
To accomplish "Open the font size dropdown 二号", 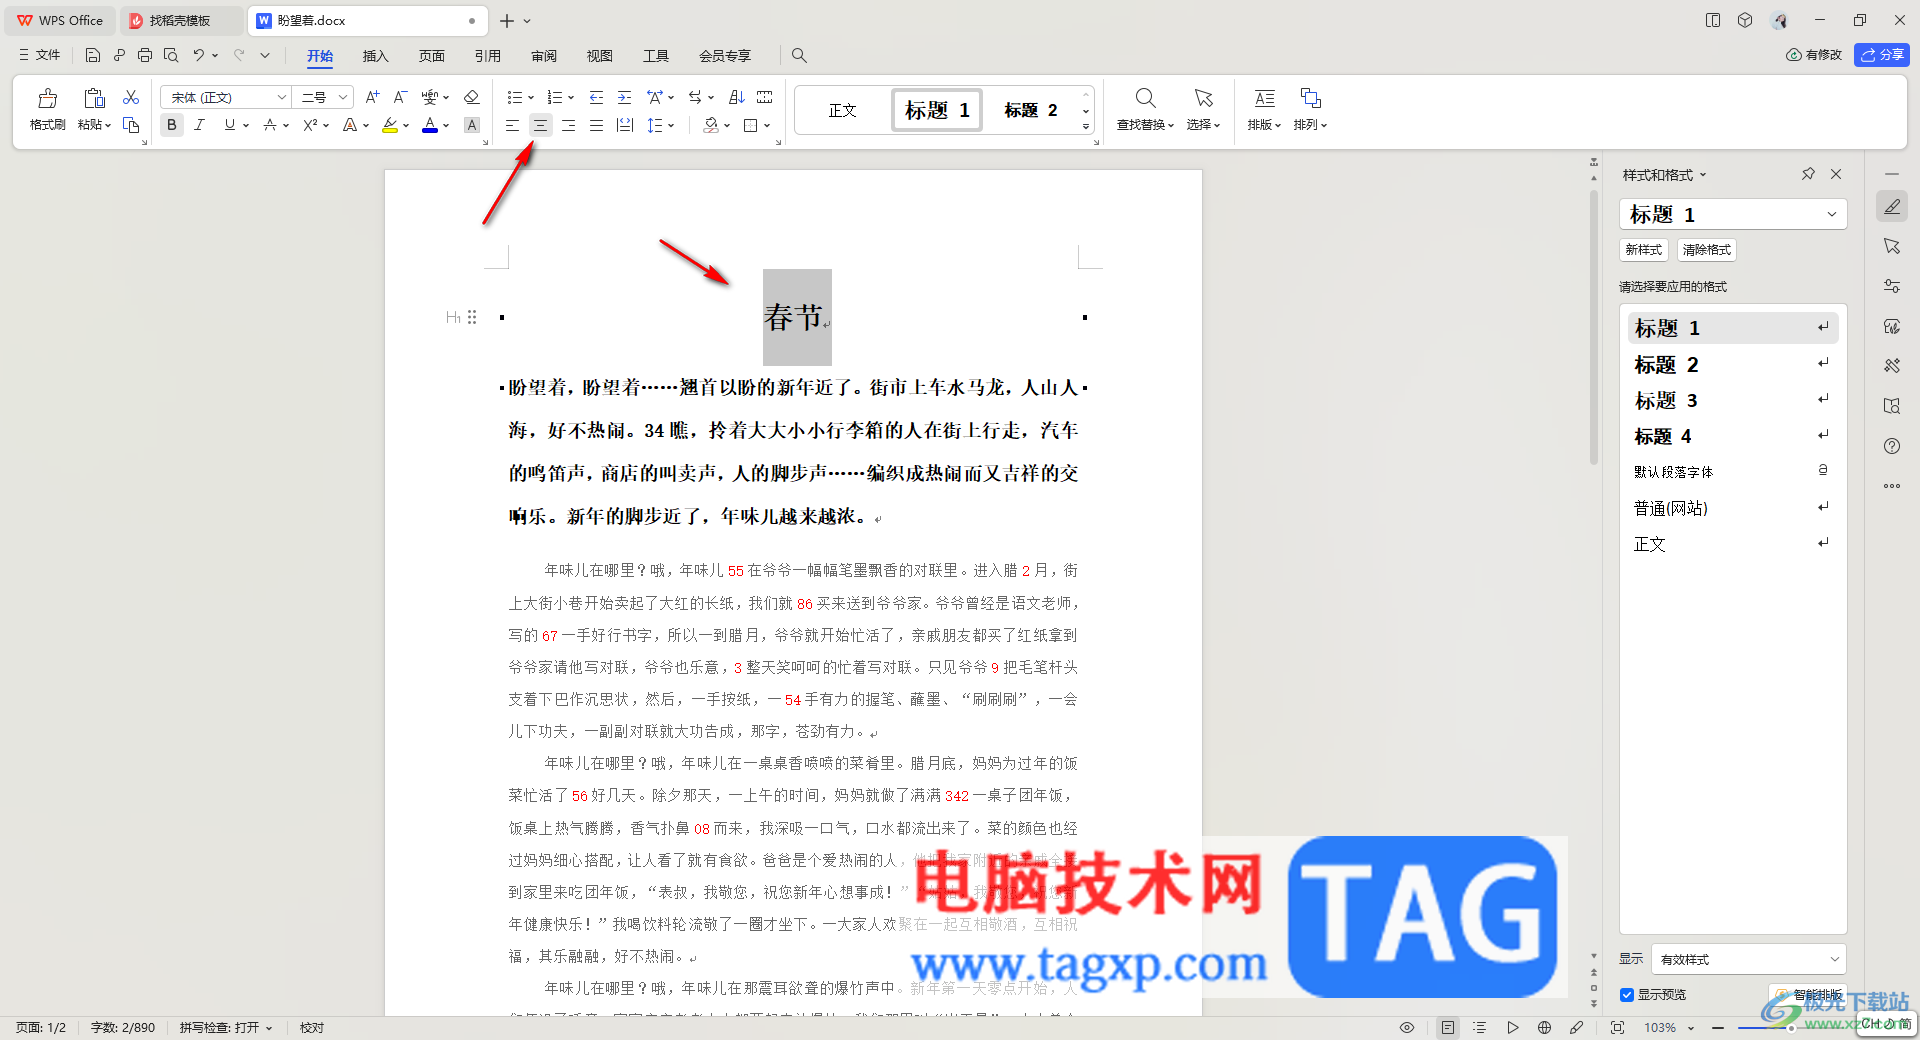I will 343,97.
